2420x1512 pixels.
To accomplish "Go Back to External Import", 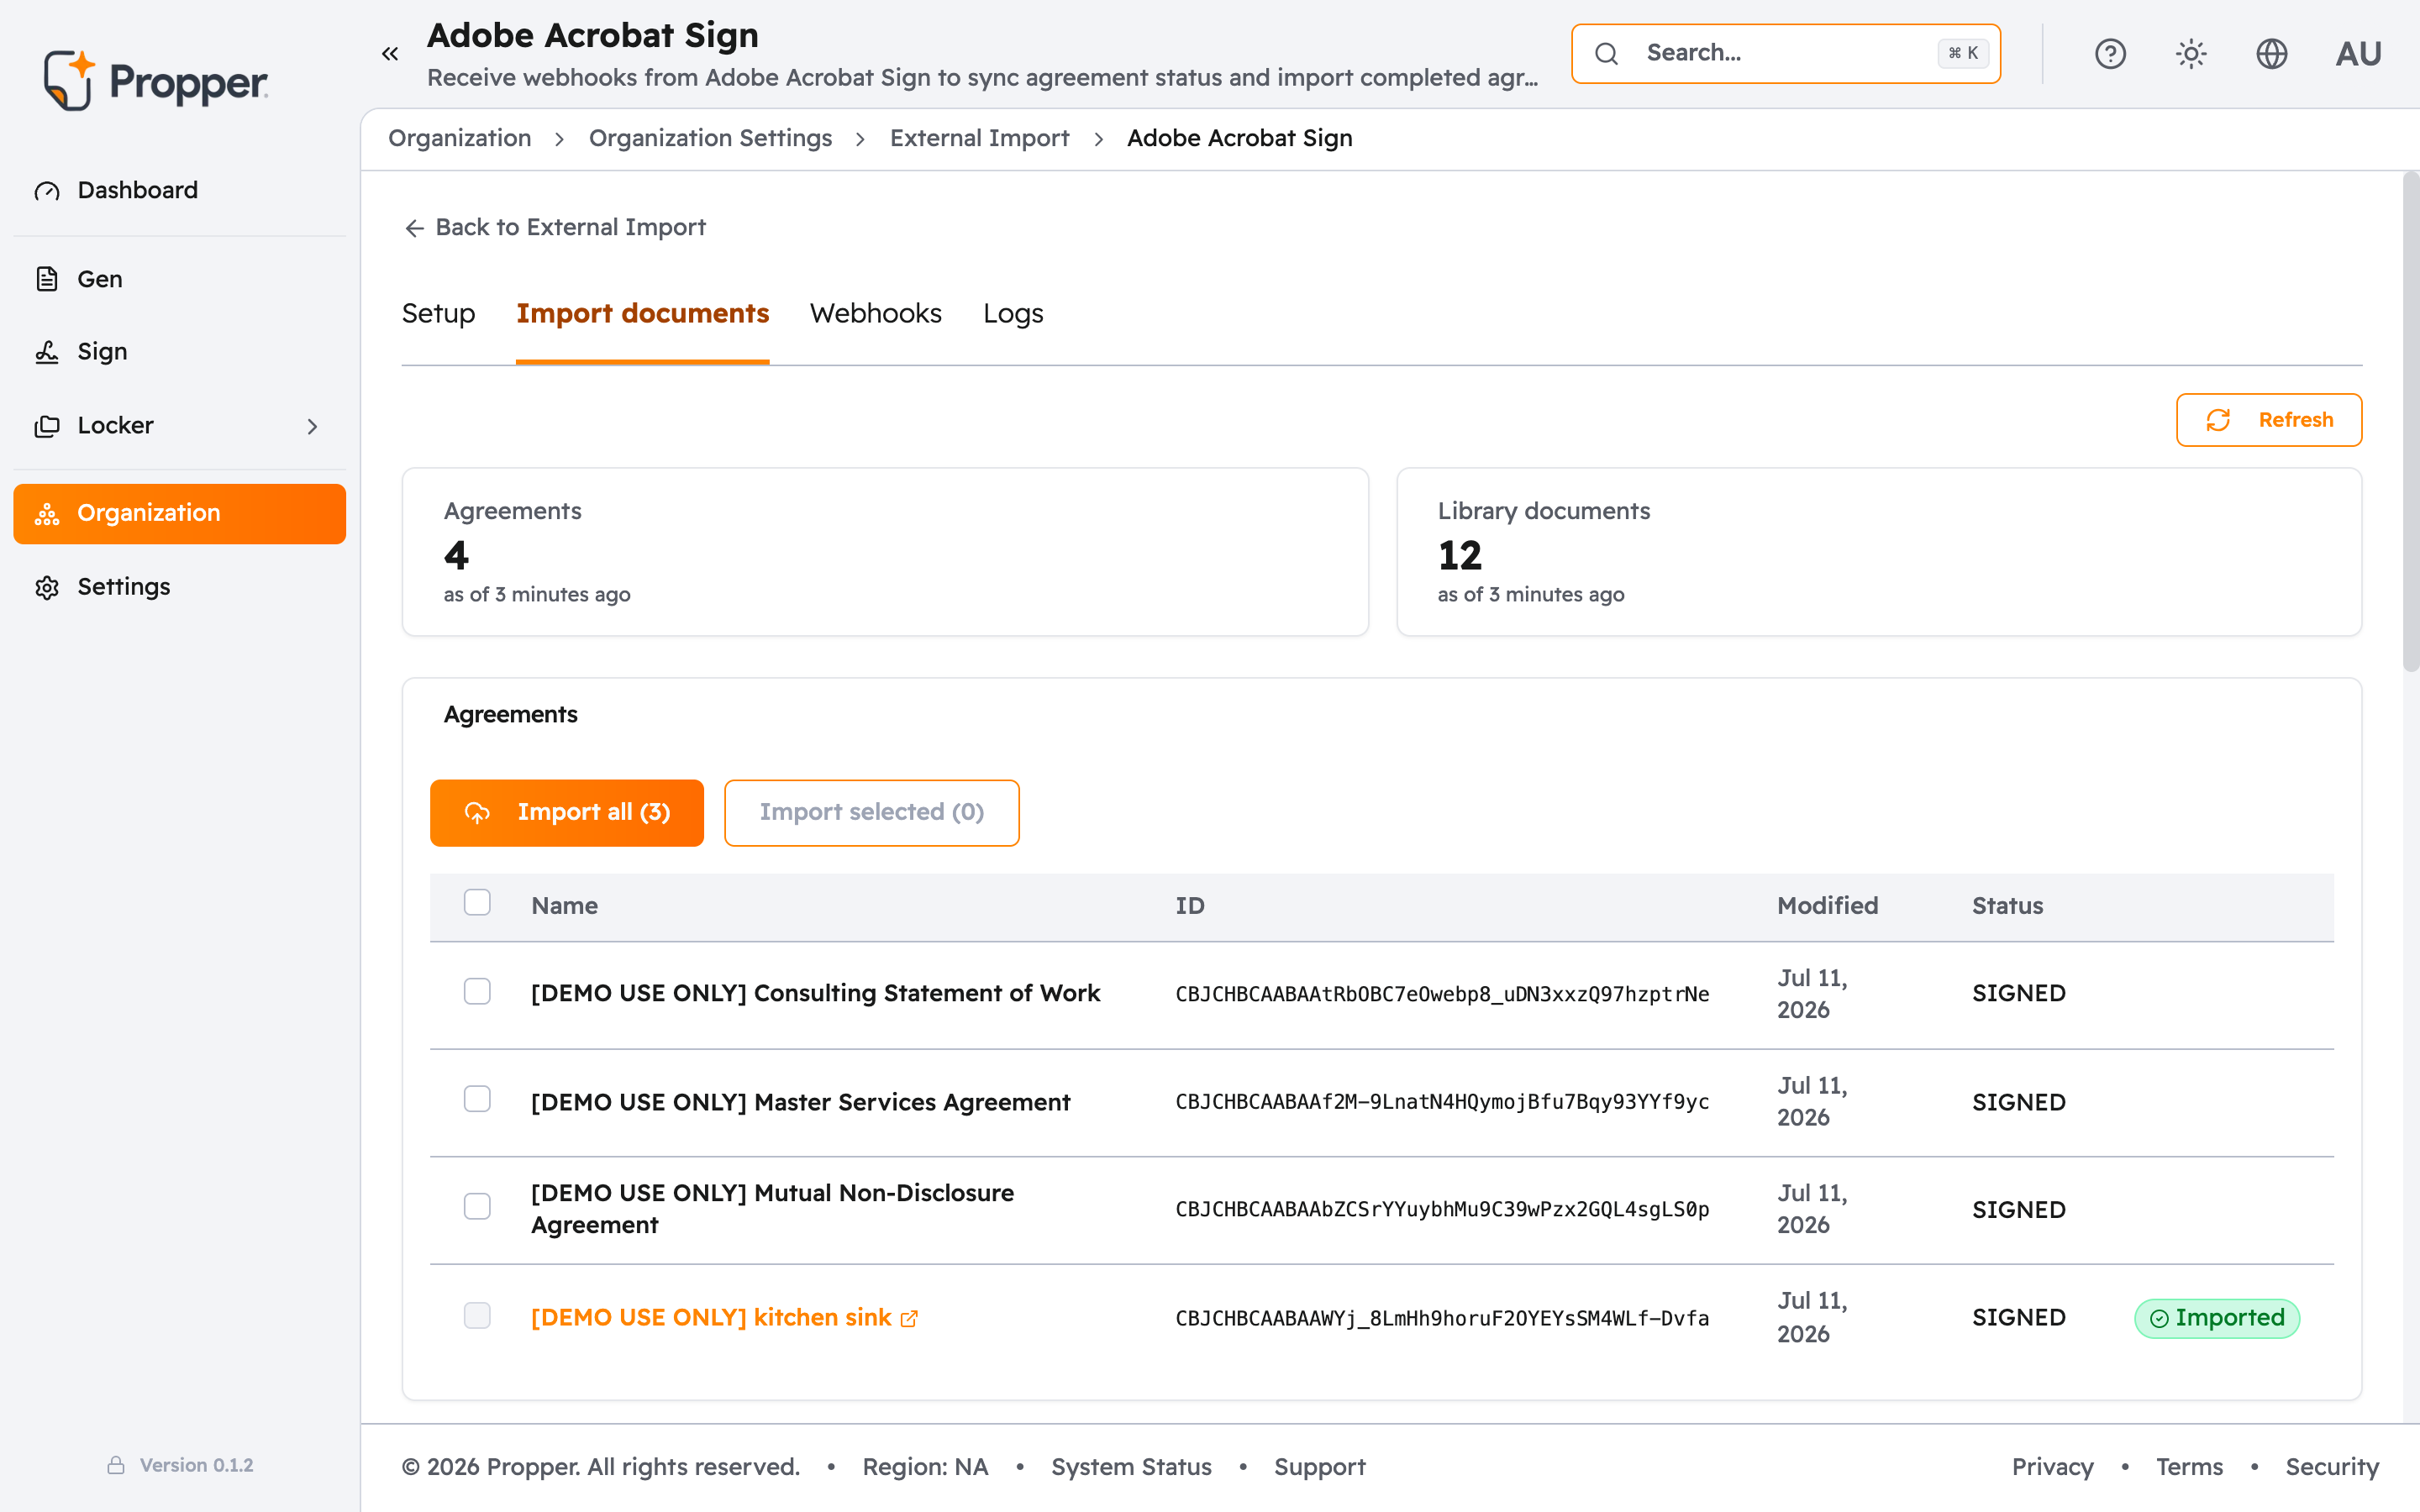I will [x=555, y=228].
